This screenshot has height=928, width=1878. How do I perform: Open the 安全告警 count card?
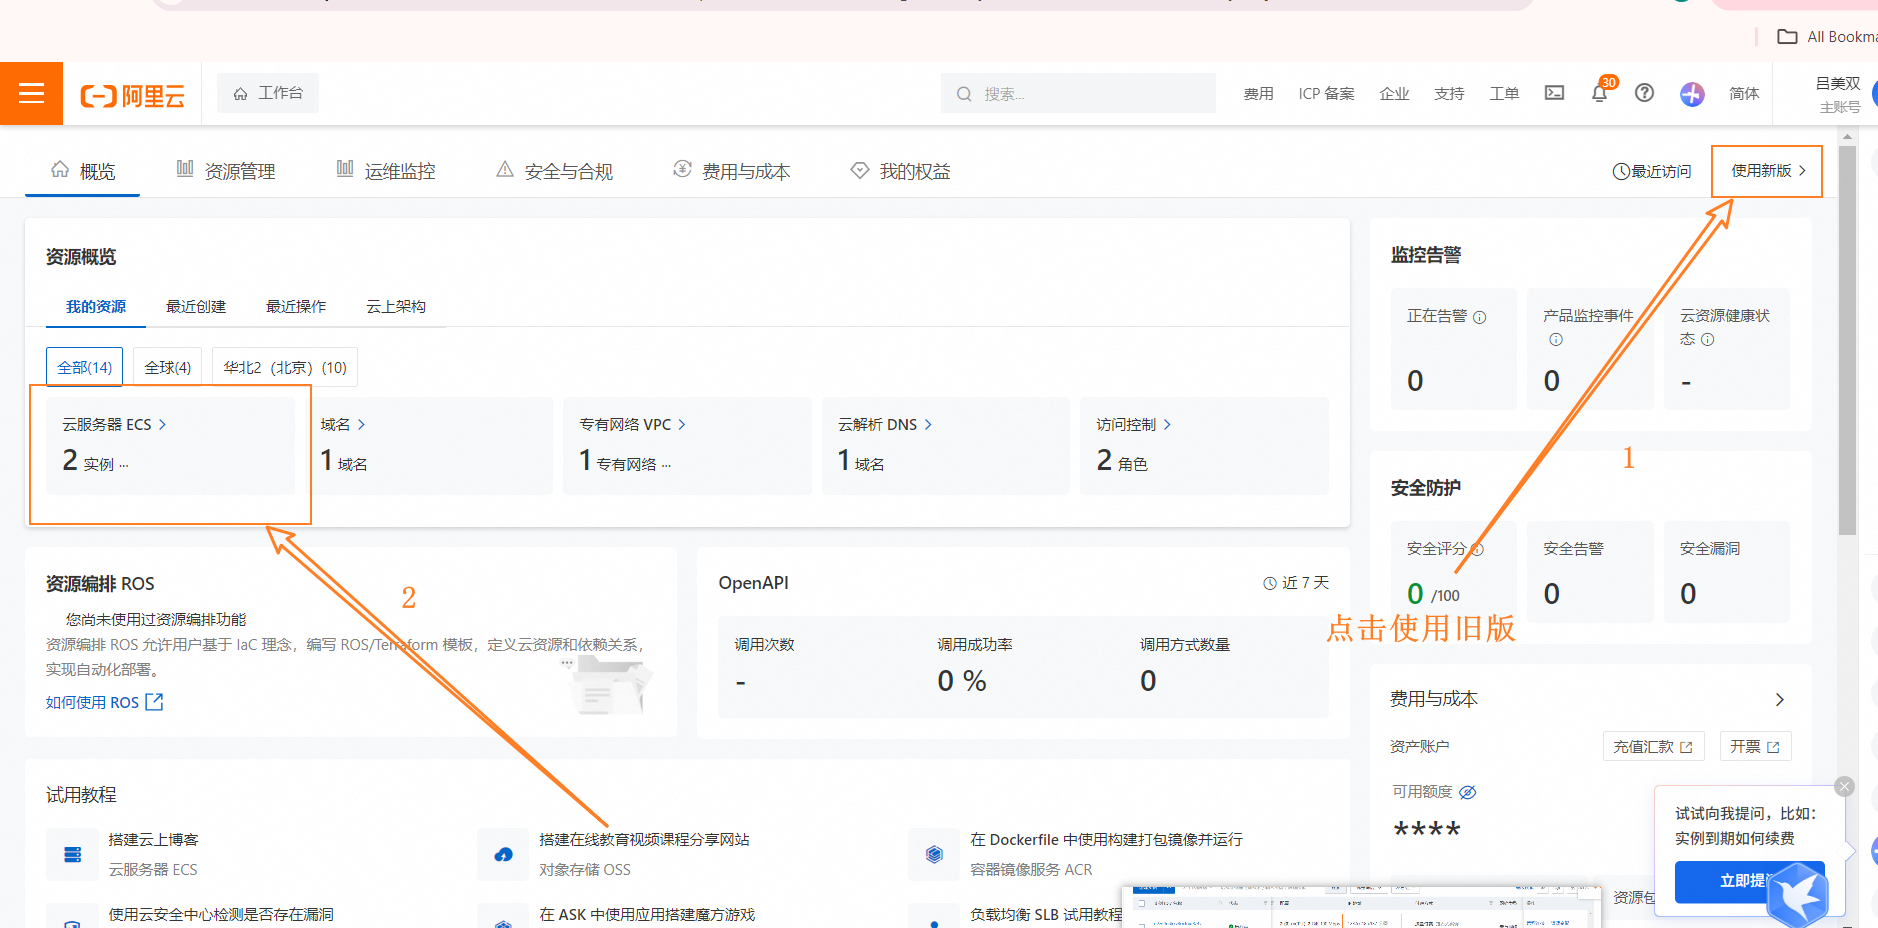(x=1590, y=572)
